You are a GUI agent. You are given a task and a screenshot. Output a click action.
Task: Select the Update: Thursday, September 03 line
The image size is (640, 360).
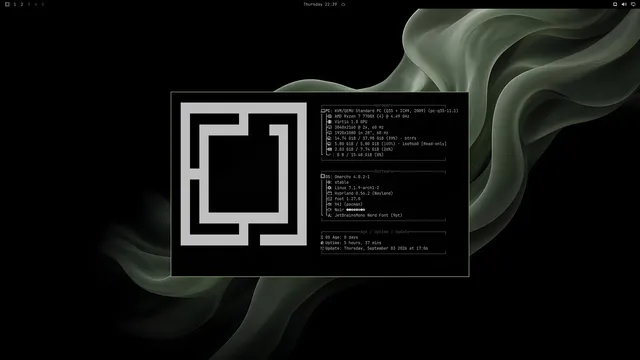pos(377,248)
